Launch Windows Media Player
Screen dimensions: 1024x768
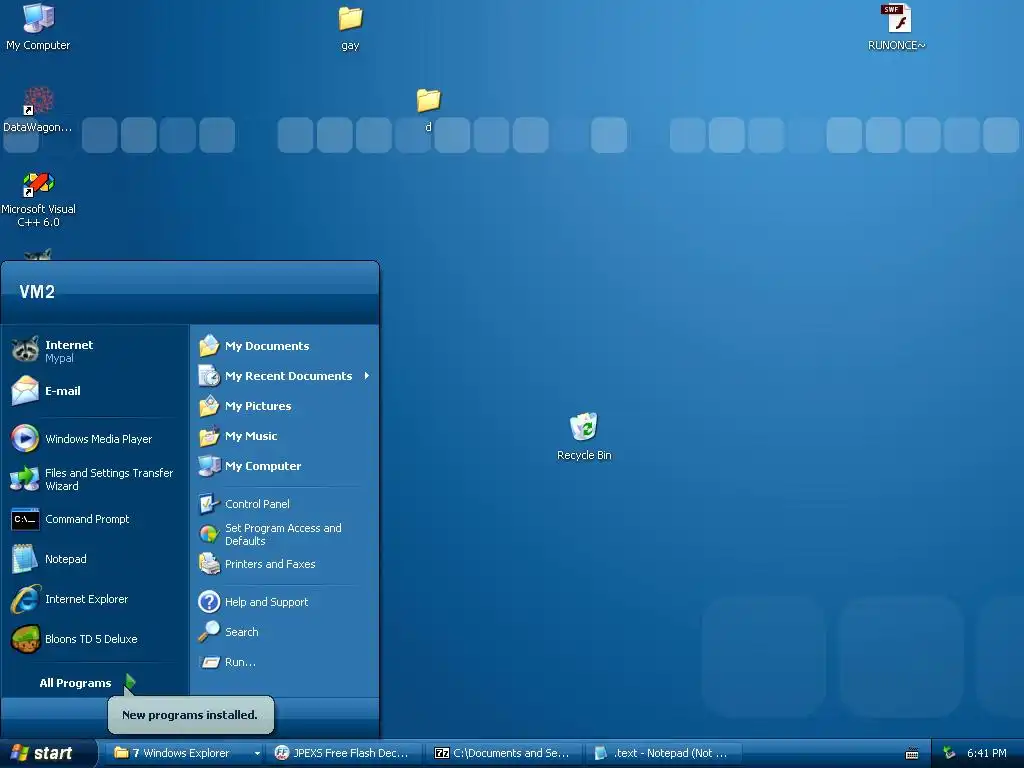click(95, 438)
